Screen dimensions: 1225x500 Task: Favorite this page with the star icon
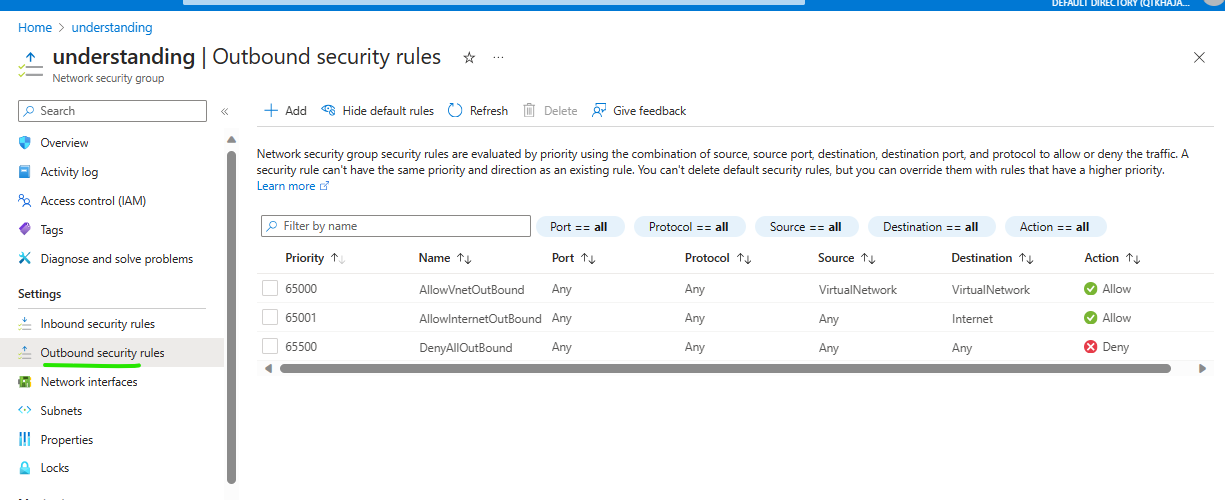tap(469, 58)
